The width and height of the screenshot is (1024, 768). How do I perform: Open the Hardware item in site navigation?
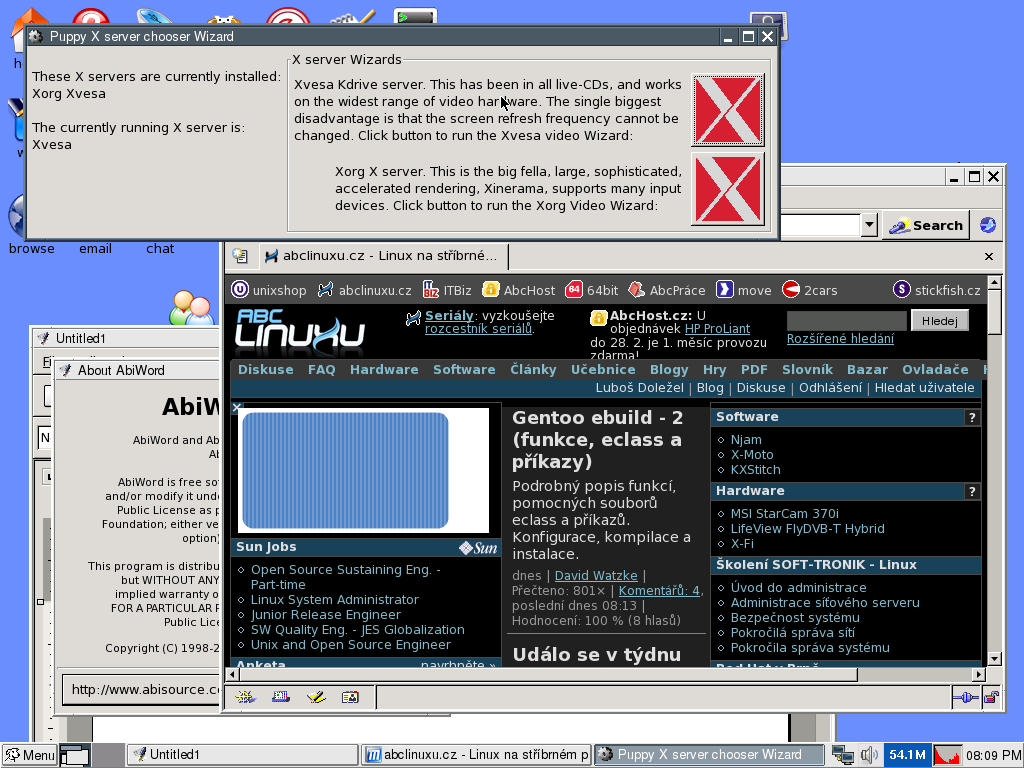click(384, 370)
